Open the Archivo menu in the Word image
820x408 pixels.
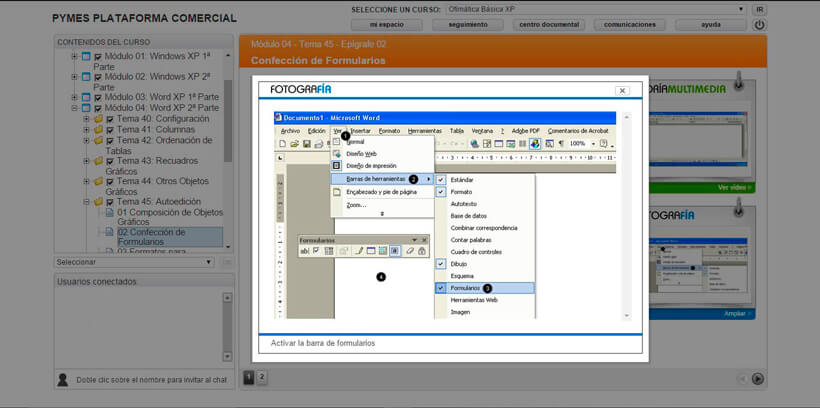[x=290, y=131]
